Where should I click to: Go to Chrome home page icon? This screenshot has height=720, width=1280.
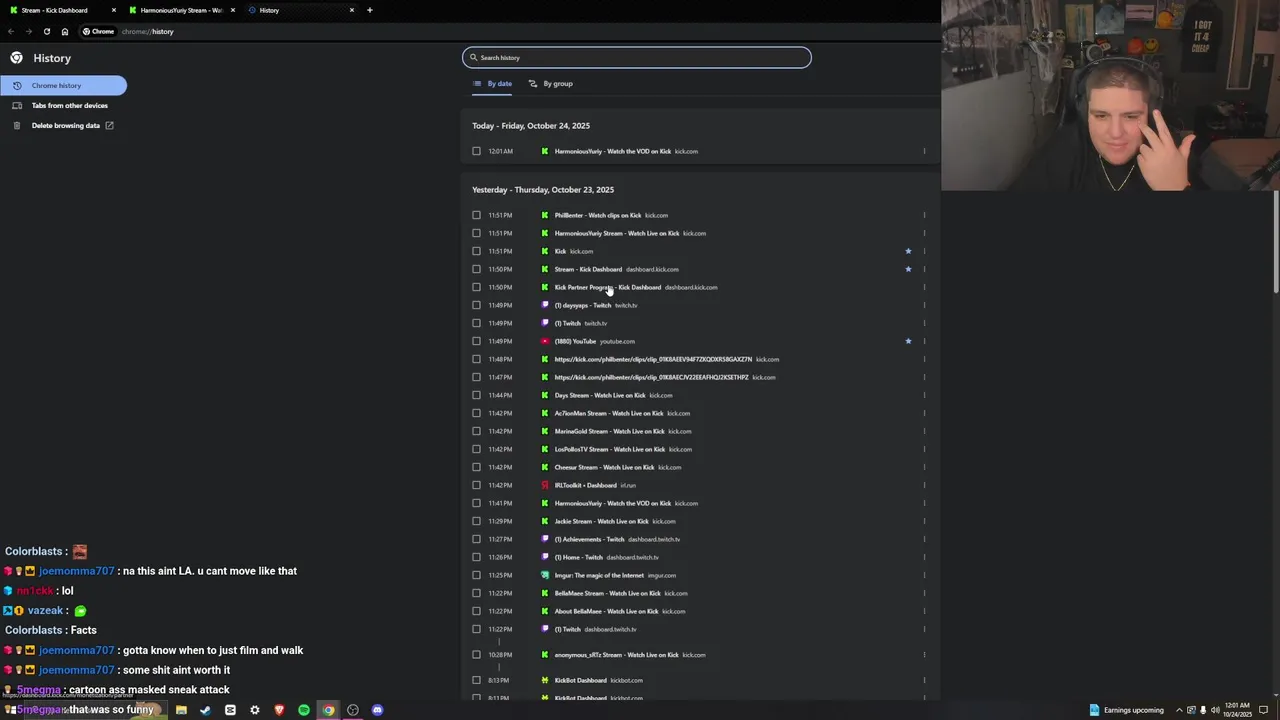[65, 31]
